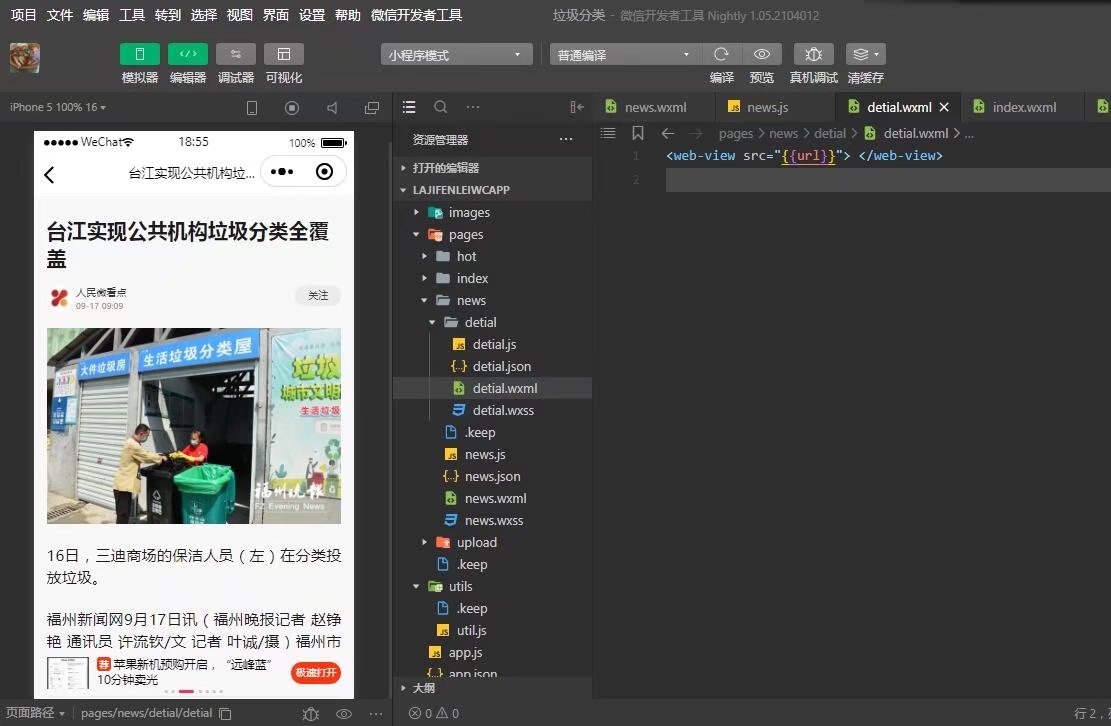Viewport: 1111px width, 726px height.
Task: Open news.json in the file tree
Action: 492,476
